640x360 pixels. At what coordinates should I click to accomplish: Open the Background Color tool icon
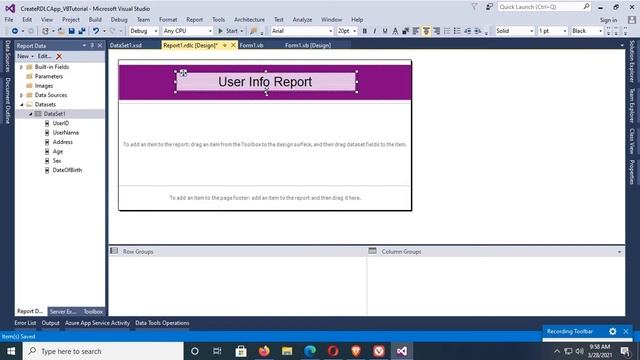[405, 31]
